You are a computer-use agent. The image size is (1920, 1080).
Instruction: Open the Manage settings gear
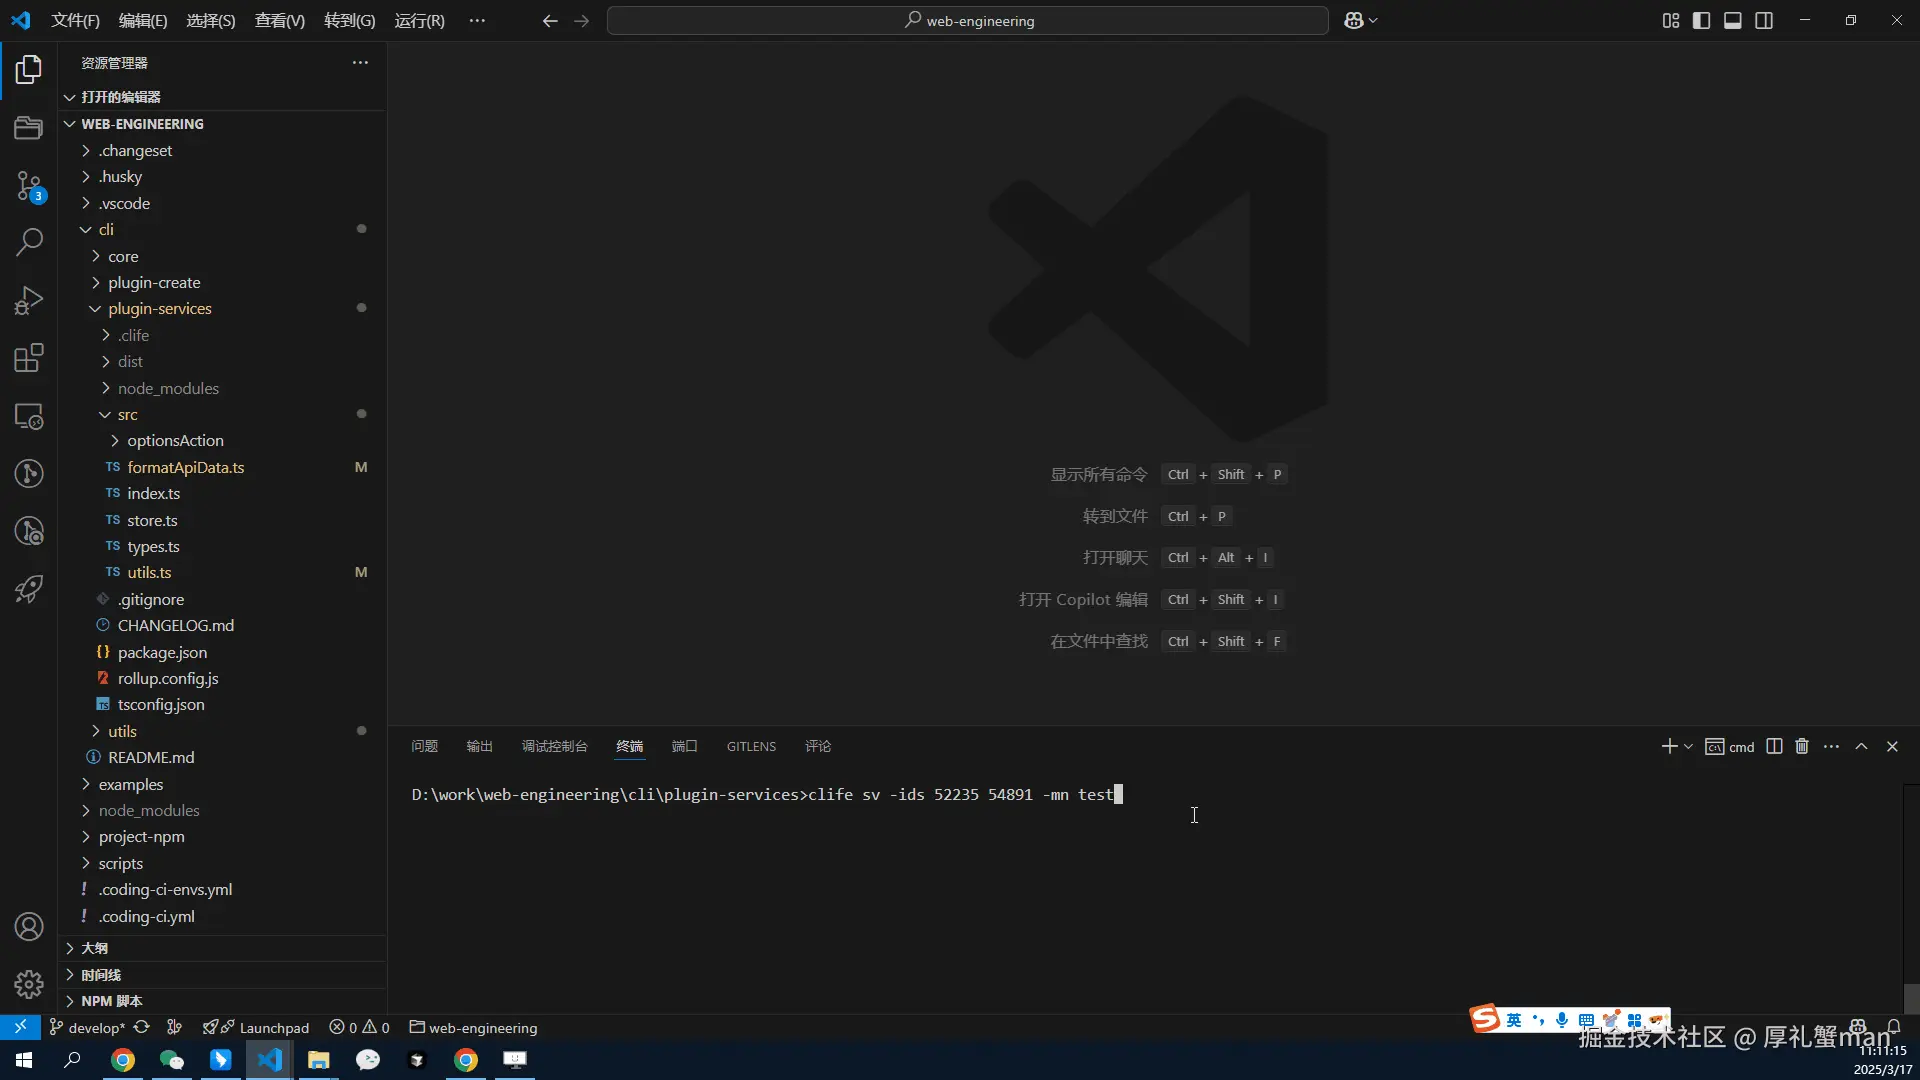click(x=29, y=985)
